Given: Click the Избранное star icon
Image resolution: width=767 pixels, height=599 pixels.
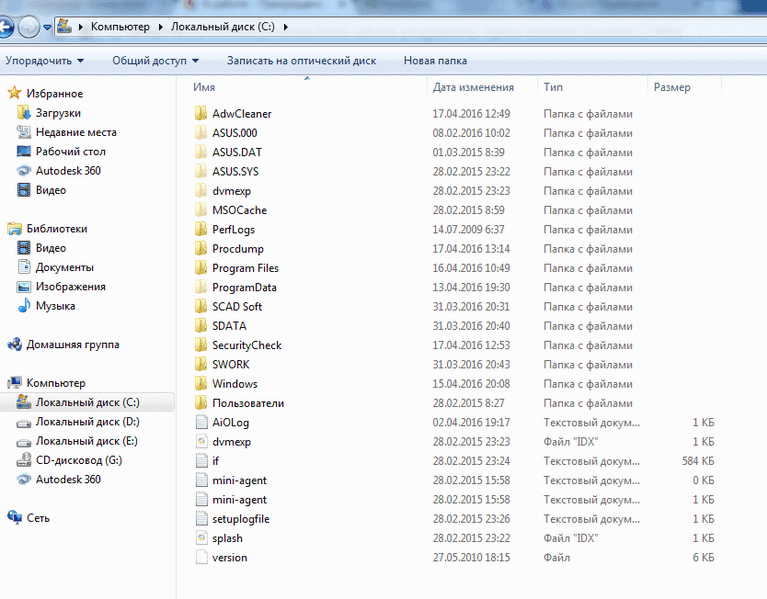Looking at the screenshot, I should click(x=14, y=93).
